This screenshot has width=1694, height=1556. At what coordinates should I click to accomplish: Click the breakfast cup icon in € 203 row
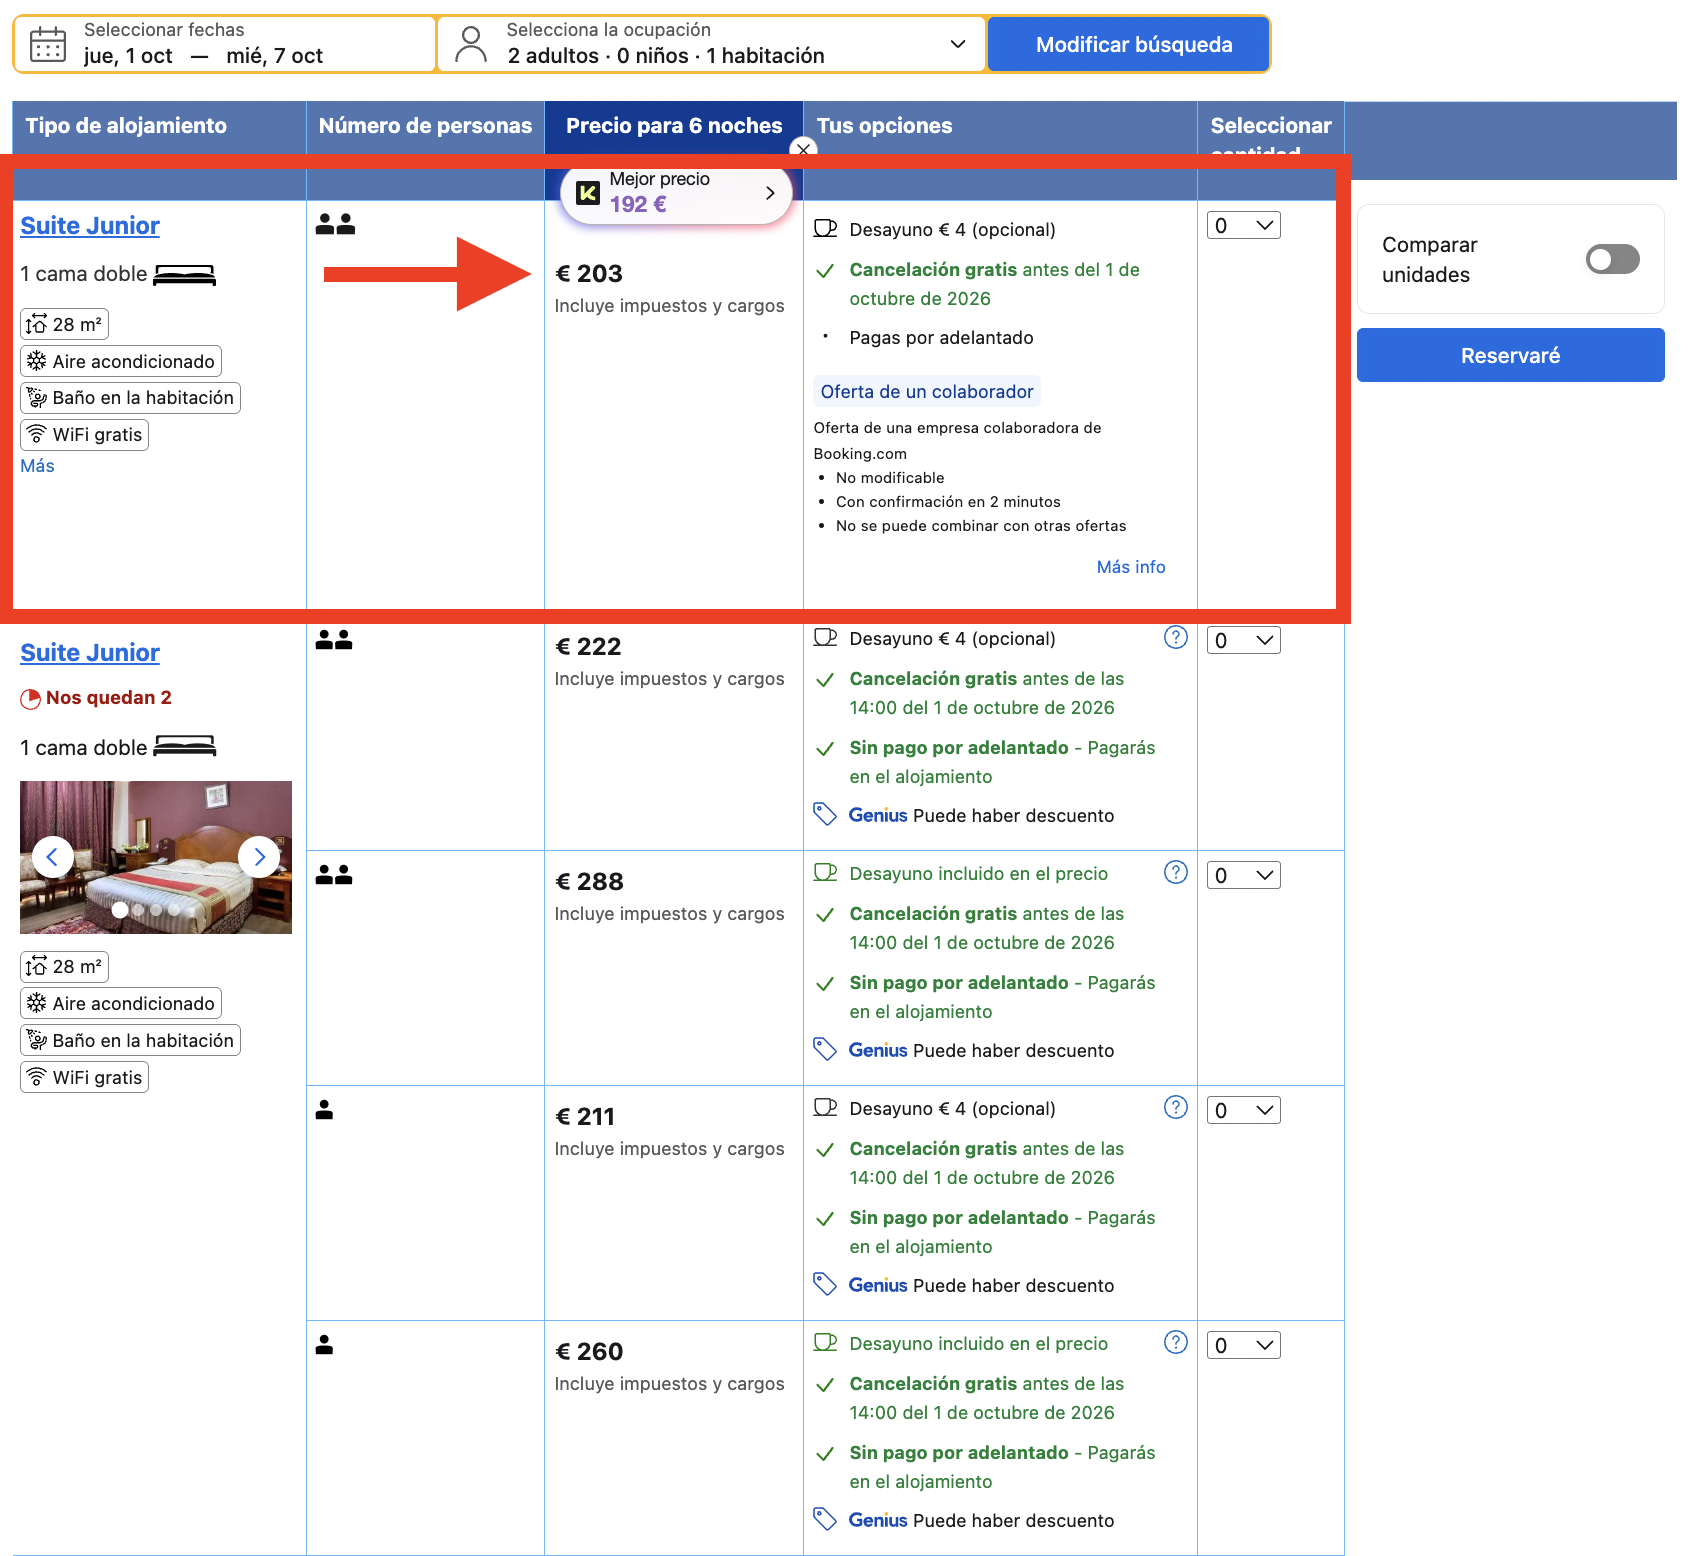point(825,229)
